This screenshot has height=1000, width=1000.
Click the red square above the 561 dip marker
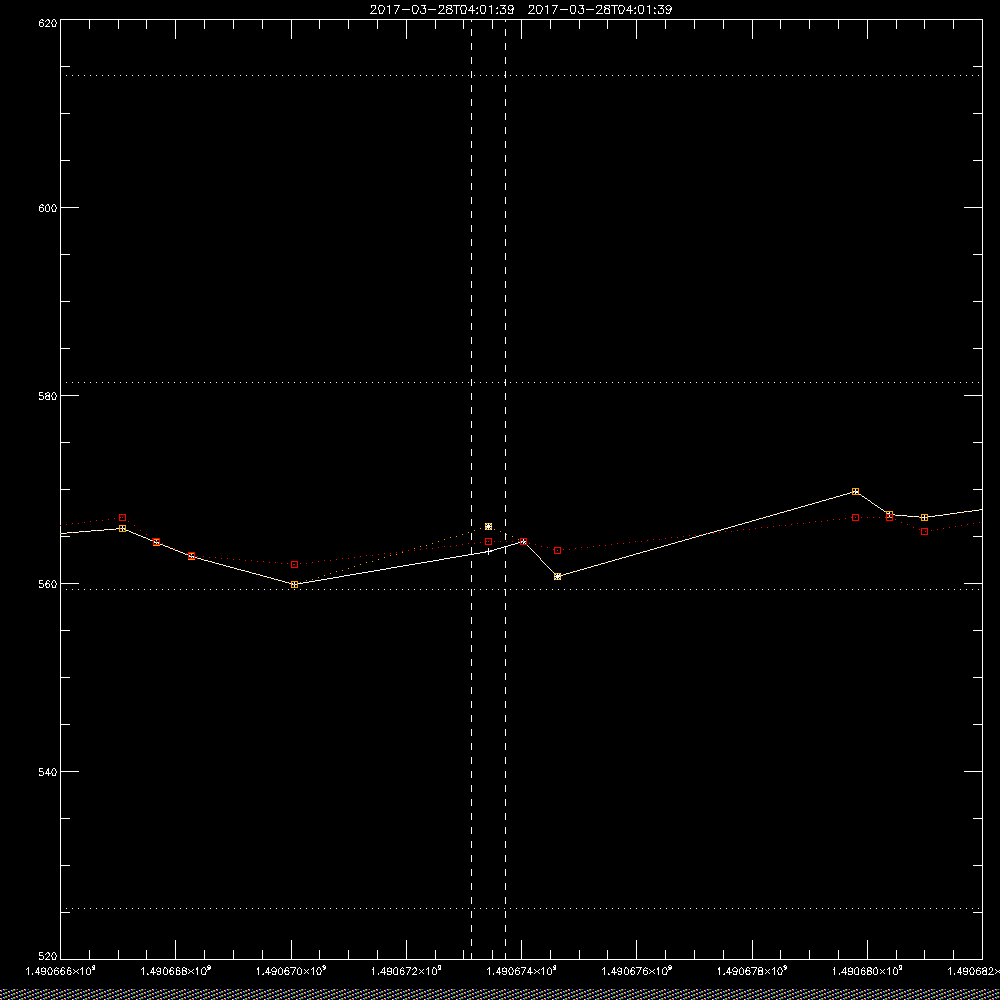pos(557,550)
